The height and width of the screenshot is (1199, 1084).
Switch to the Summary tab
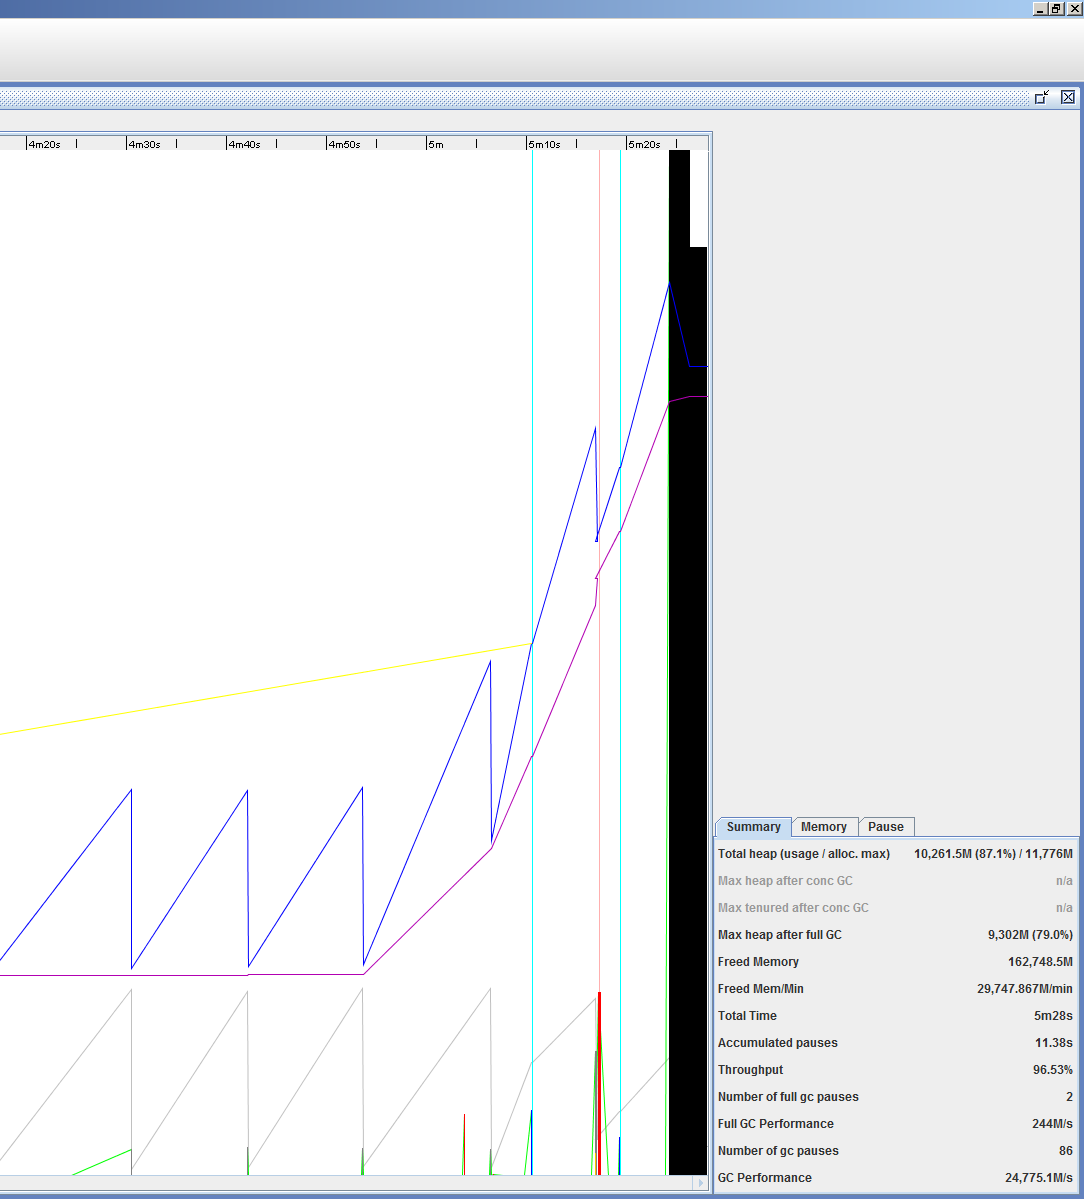tap(753, 827)
